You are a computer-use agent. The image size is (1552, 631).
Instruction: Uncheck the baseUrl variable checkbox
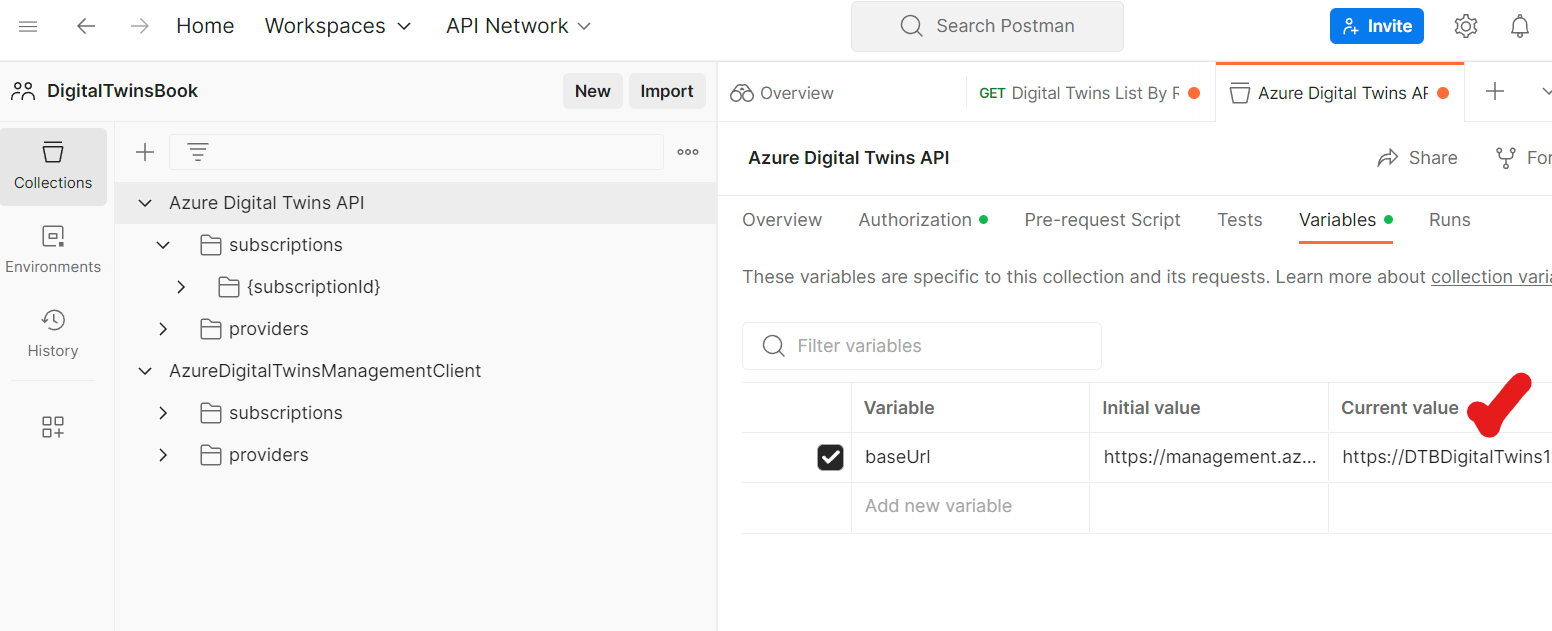click(830, 458)
